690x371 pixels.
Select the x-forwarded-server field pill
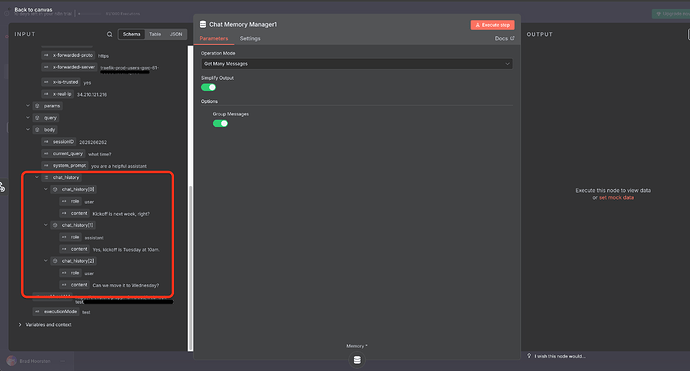pos(69,67)
